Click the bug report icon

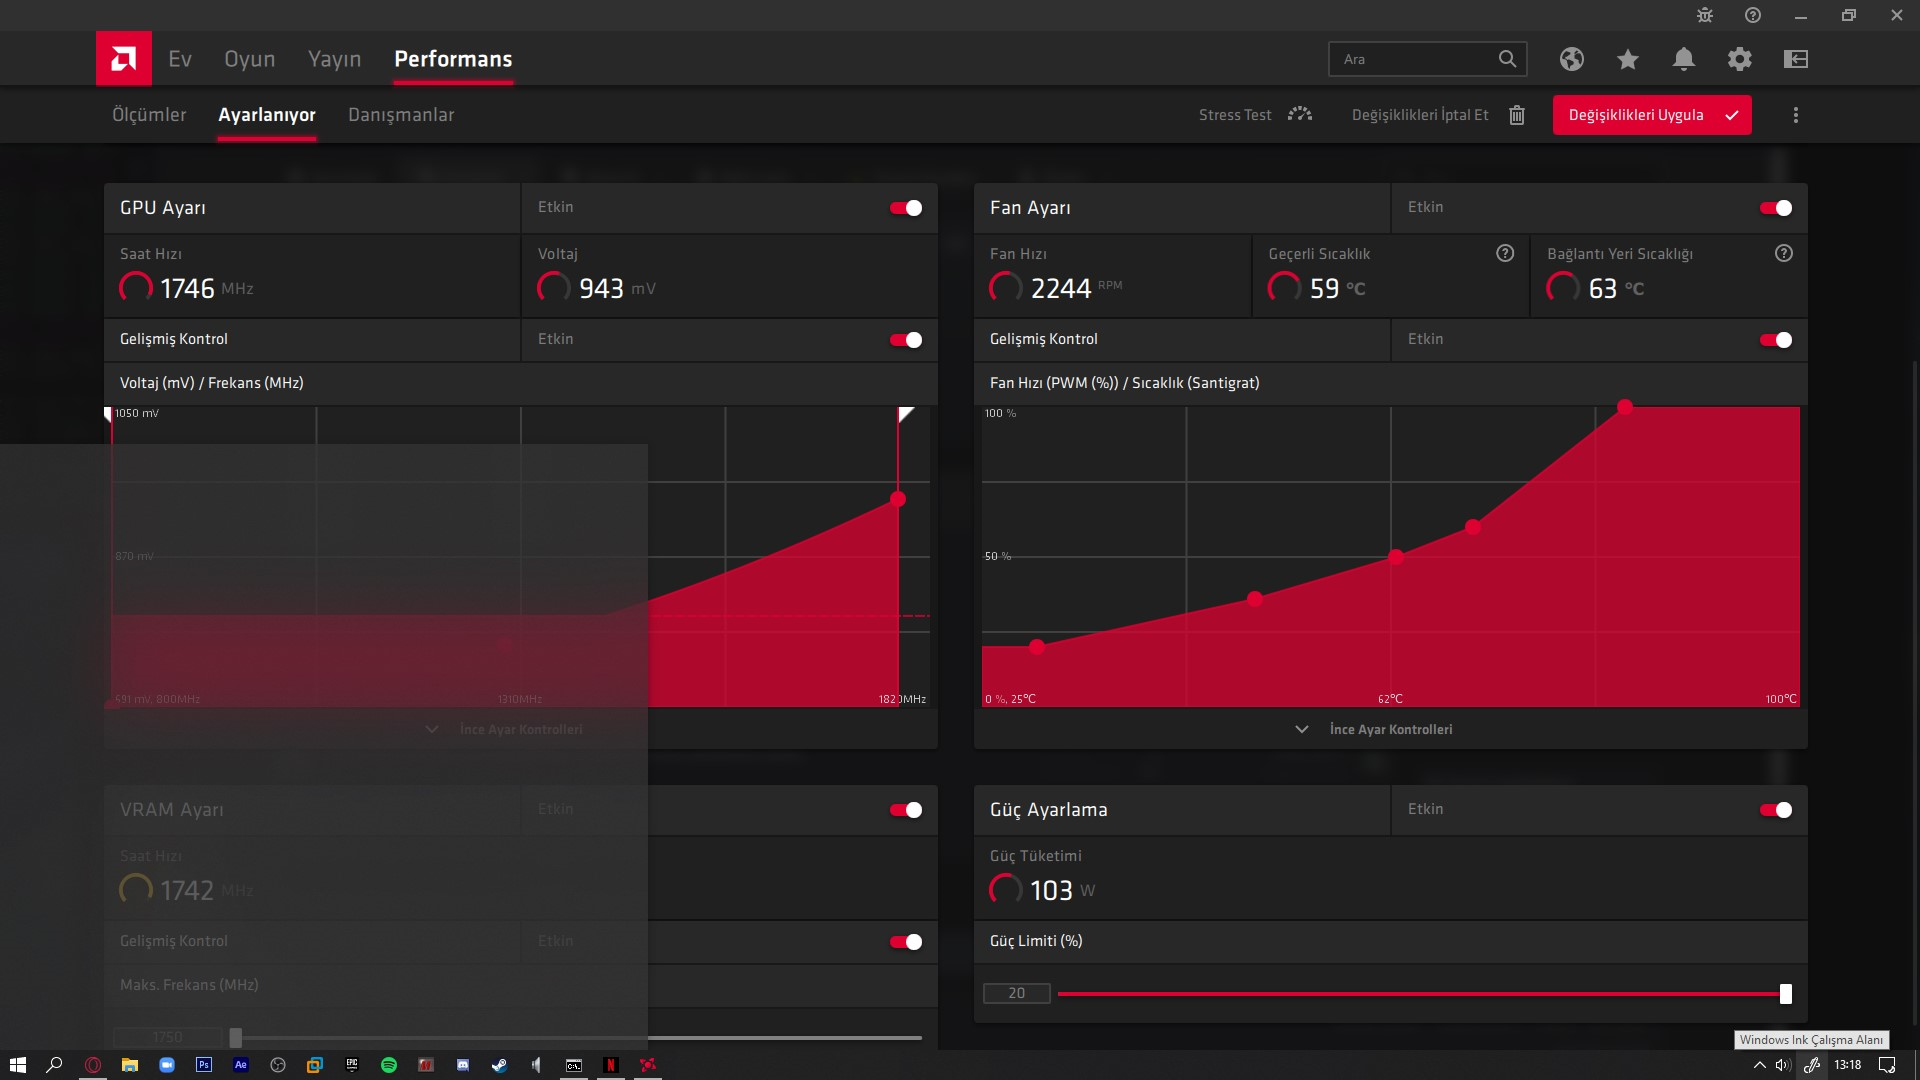click(1704, 15)
